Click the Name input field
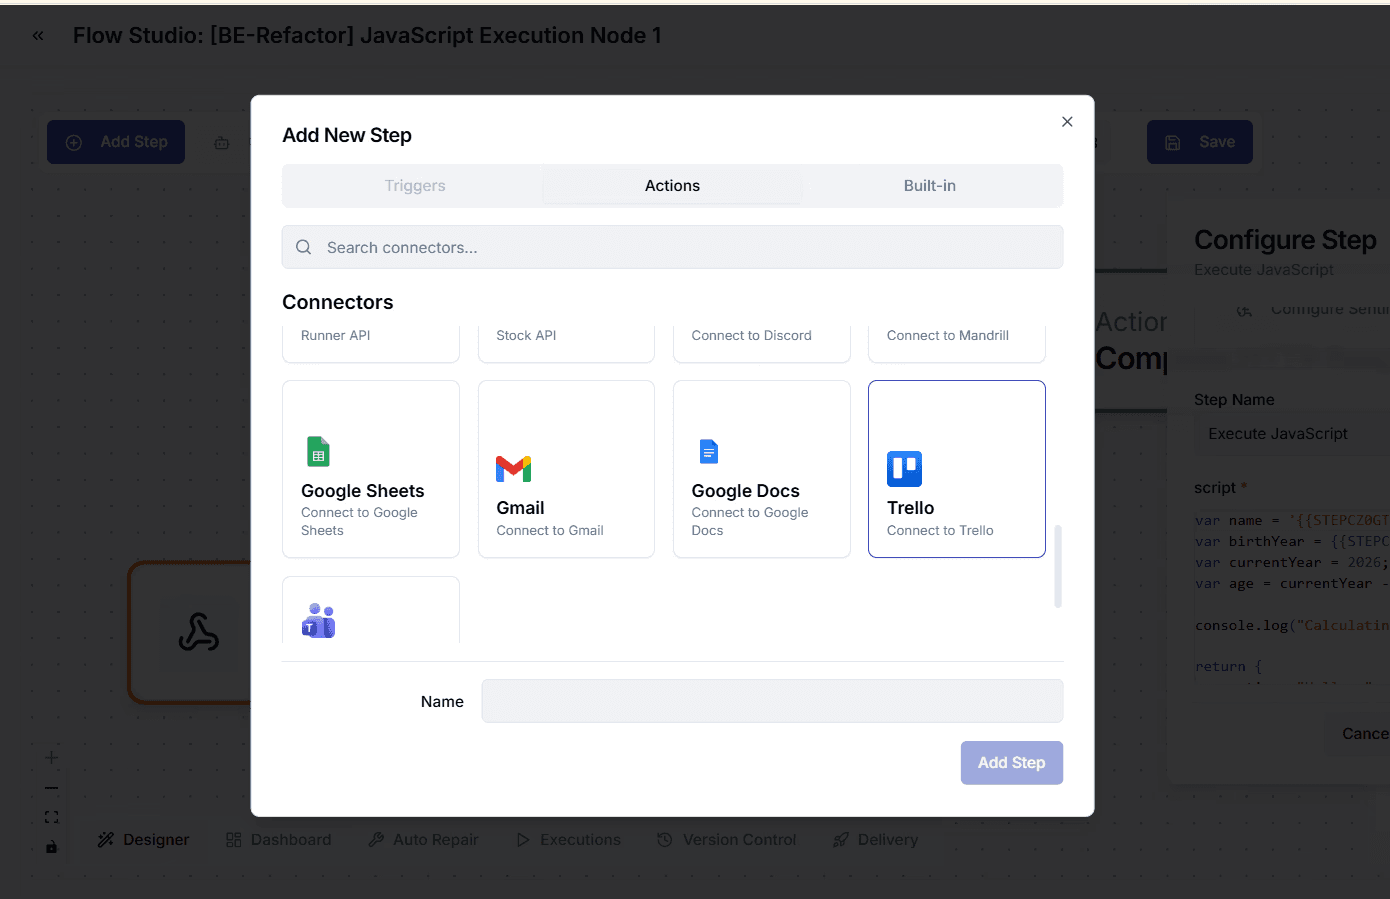 (x=772, y=701)
